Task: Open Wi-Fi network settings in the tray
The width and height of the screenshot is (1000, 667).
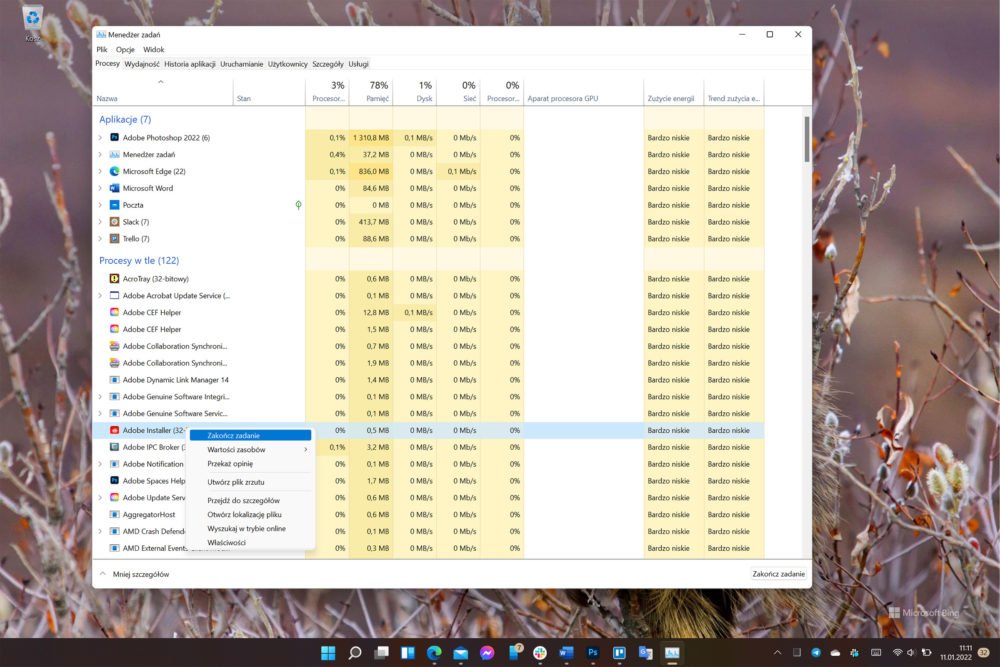Action: coord(897,652)
